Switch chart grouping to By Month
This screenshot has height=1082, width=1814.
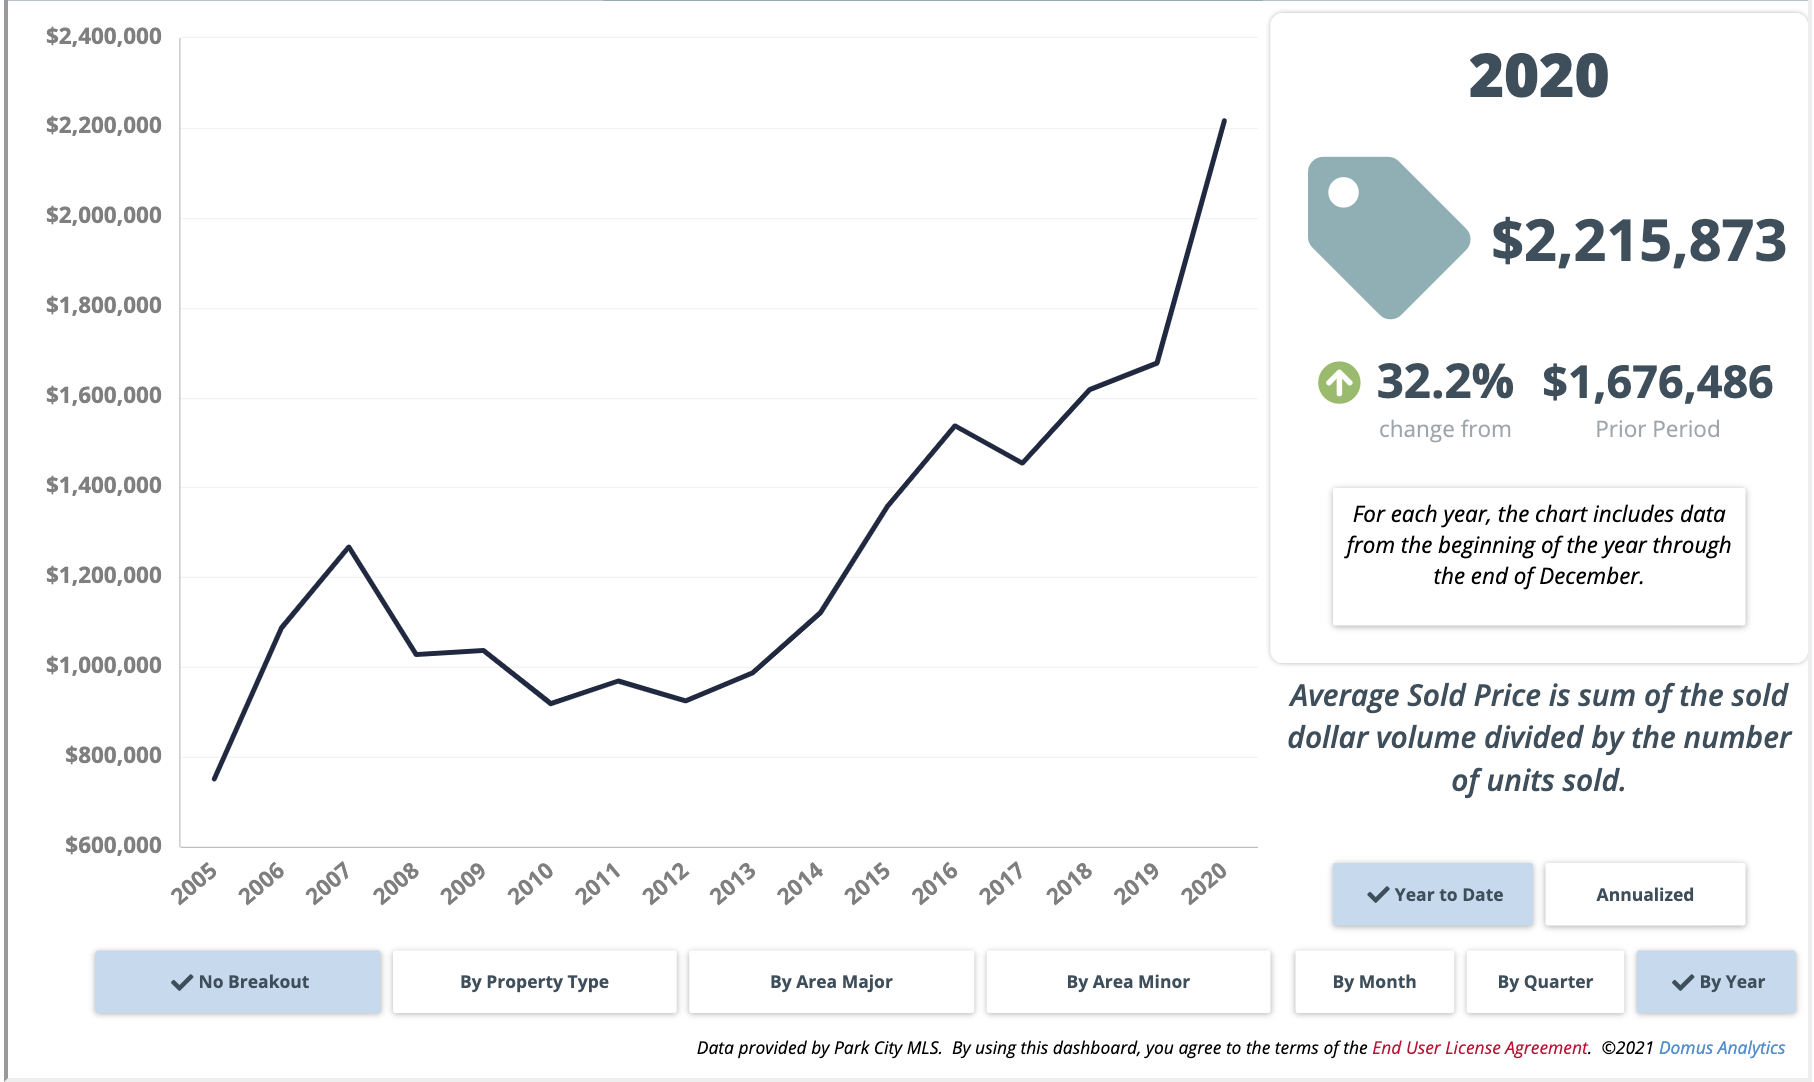1375,982
